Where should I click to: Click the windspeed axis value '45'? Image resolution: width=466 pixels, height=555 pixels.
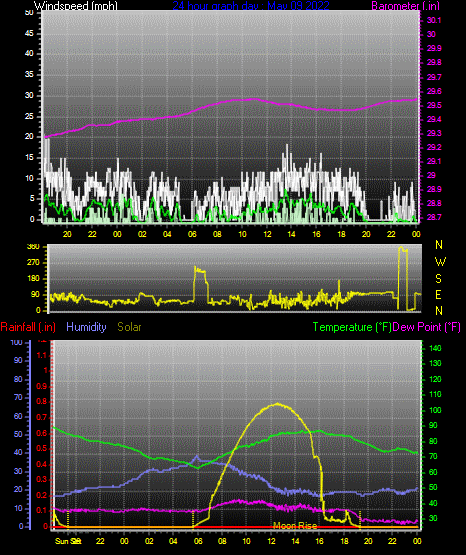coord(29,34)
